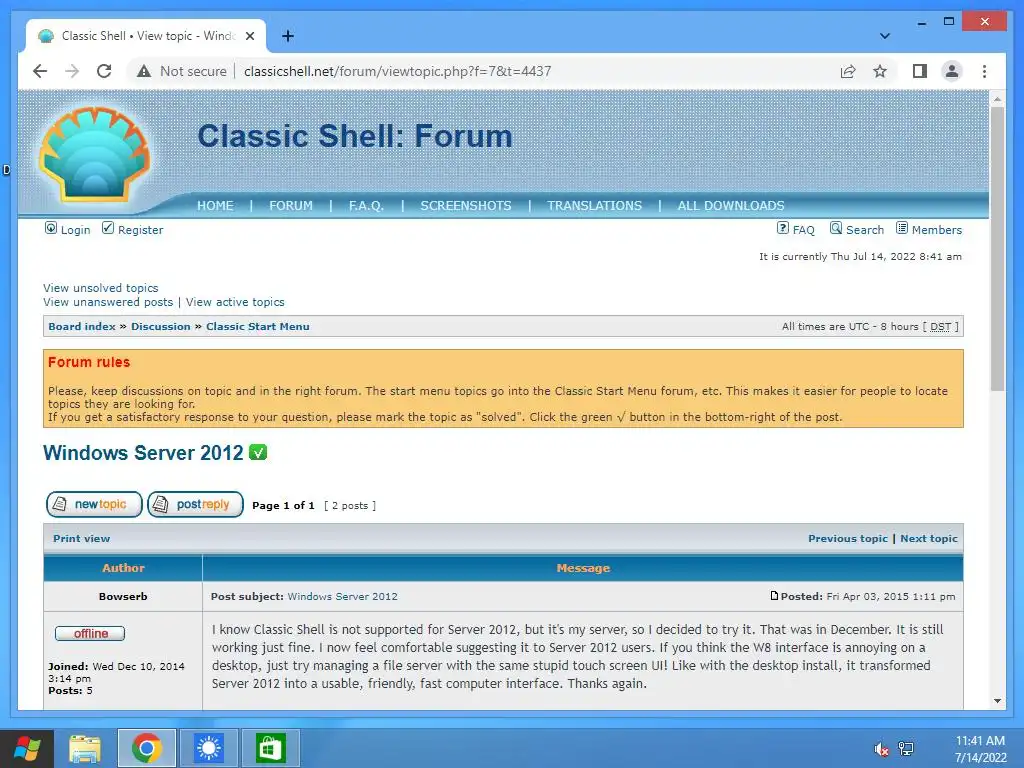Open the Chrome profile avatar

point(952,71)
